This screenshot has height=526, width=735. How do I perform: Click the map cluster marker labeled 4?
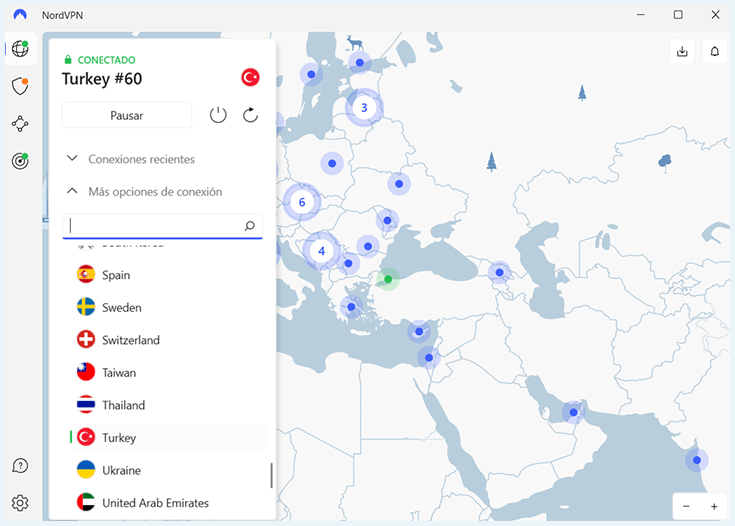coord(321,251)
